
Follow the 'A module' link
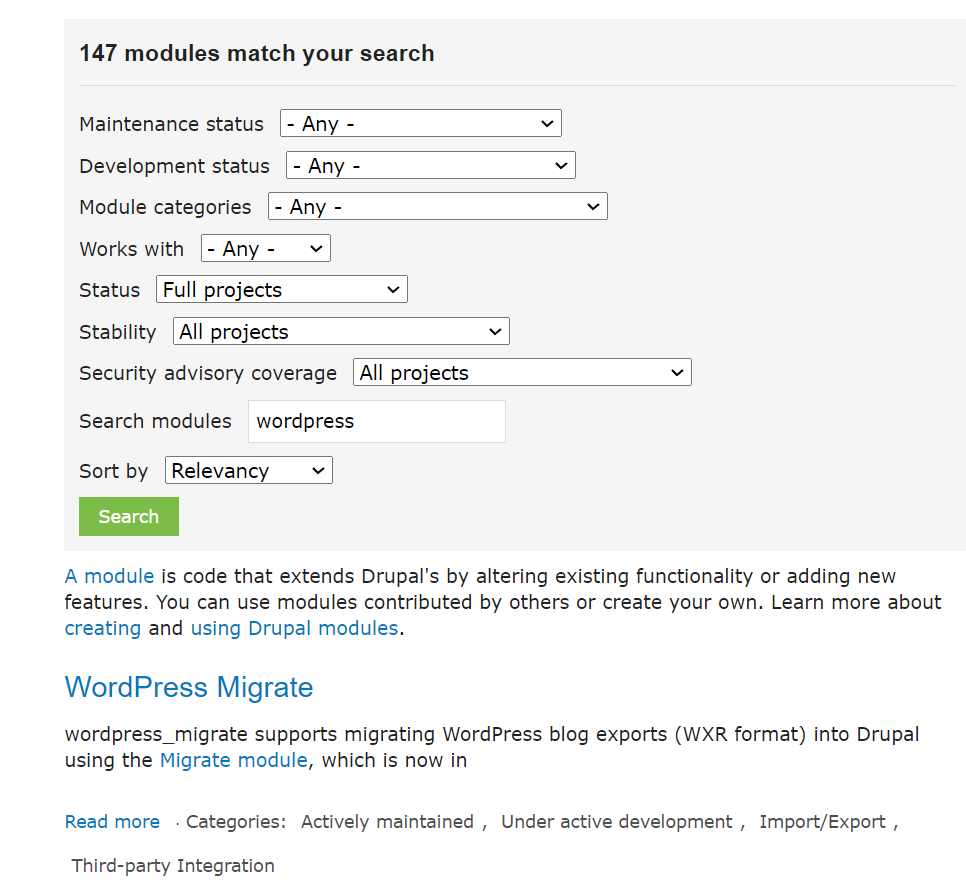[x=109, y=576]
